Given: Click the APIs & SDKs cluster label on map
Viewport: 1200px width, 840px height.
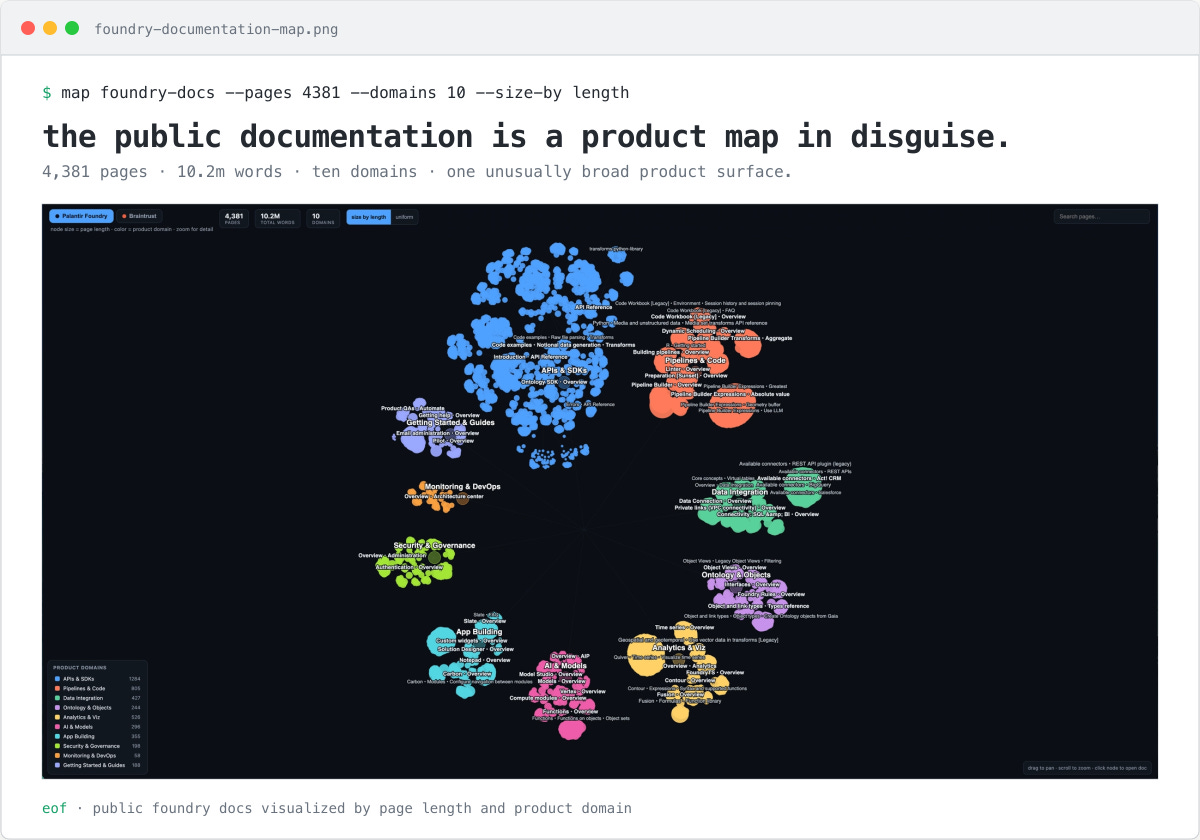Looking at the screenshot, I should (x=564, y=370).
